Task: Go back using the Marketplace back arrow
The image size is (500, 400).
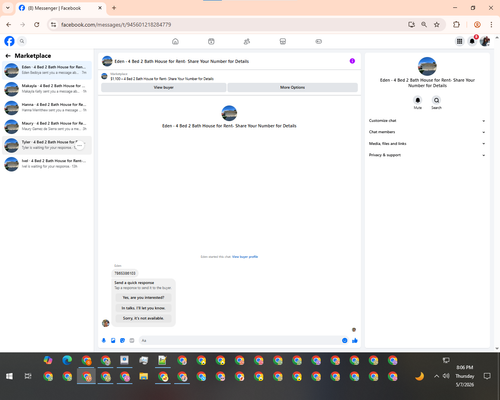Action: tap(8, 56)
